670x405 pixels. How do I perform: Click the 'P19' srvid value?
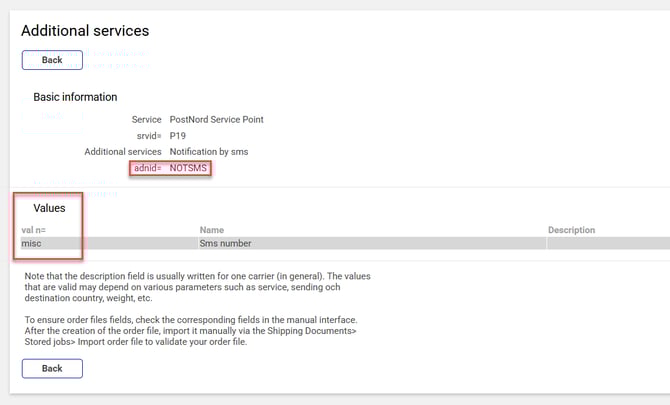click(178, 135)
